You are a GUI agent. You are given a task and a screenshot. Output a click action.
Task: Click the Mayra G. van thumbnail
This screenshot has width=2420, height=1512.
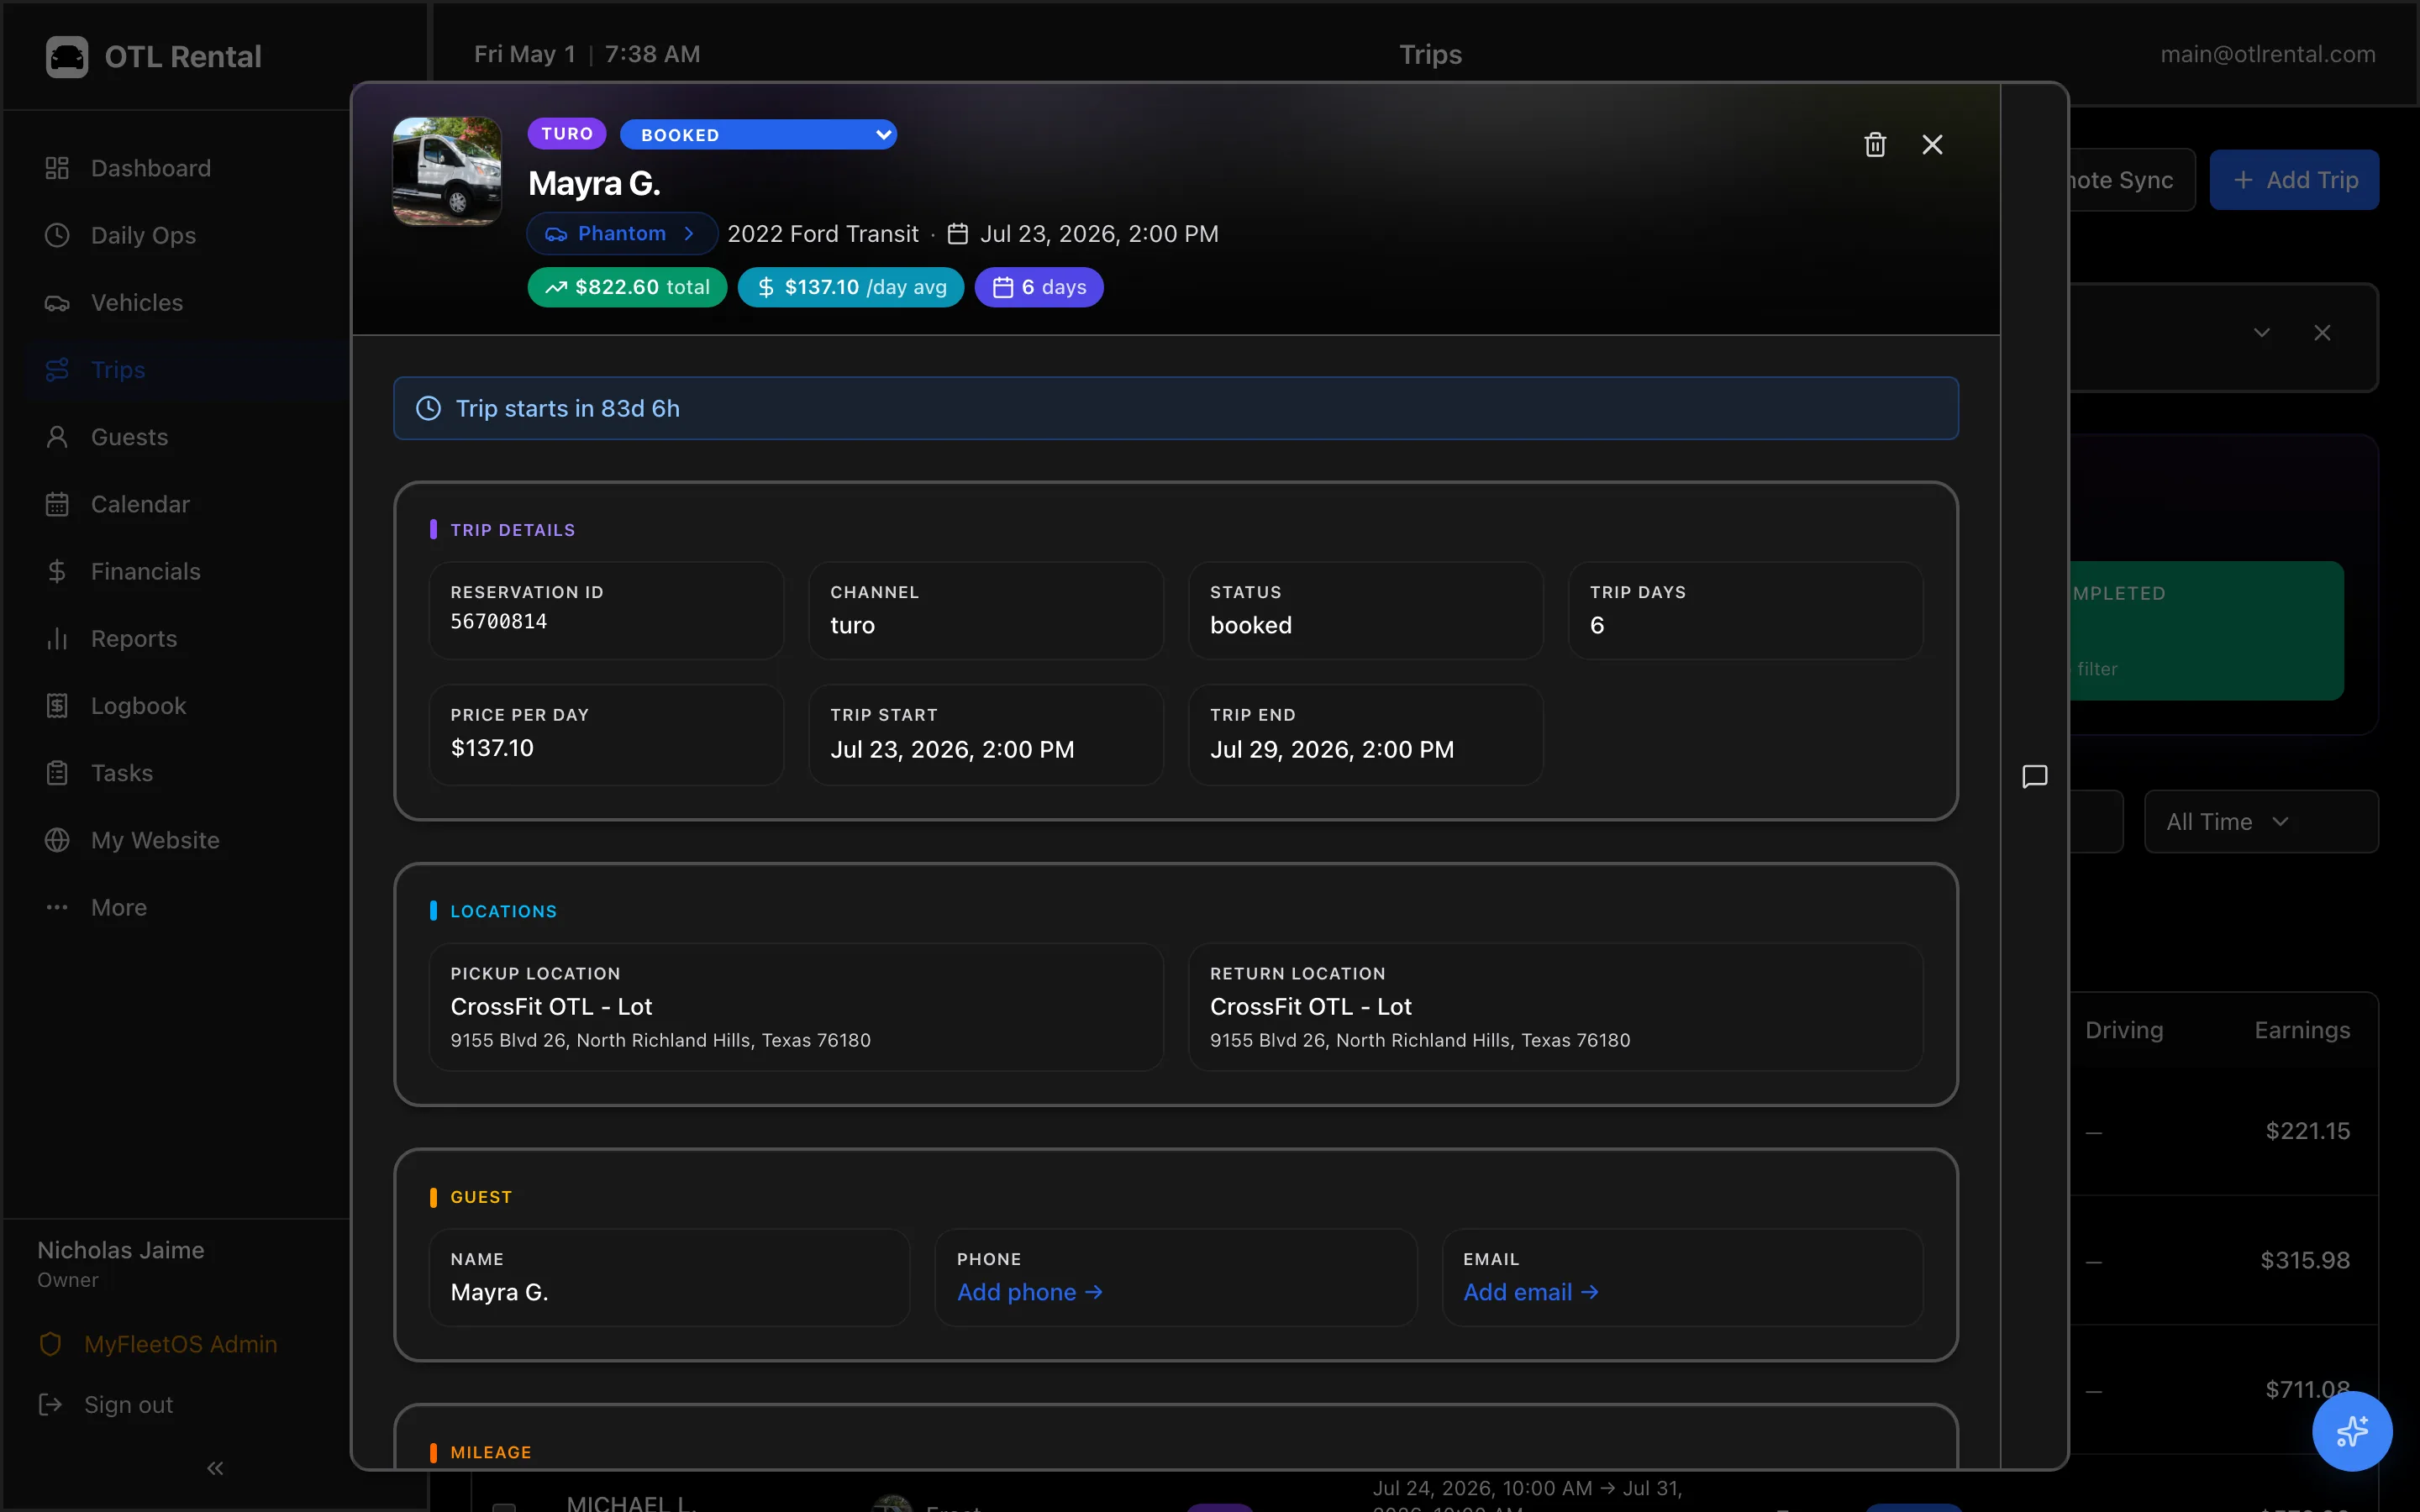point(447,171)
